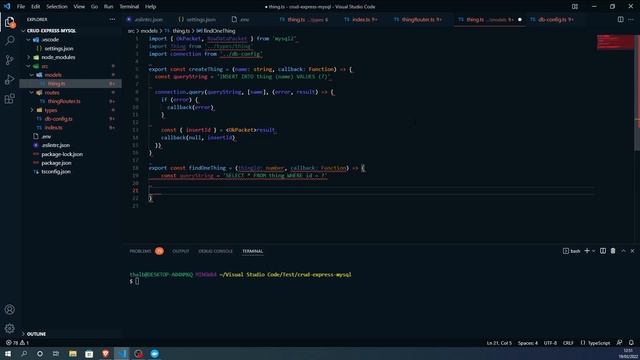Open the View menu
640x360 pixels.
click(x=79, y=7)
